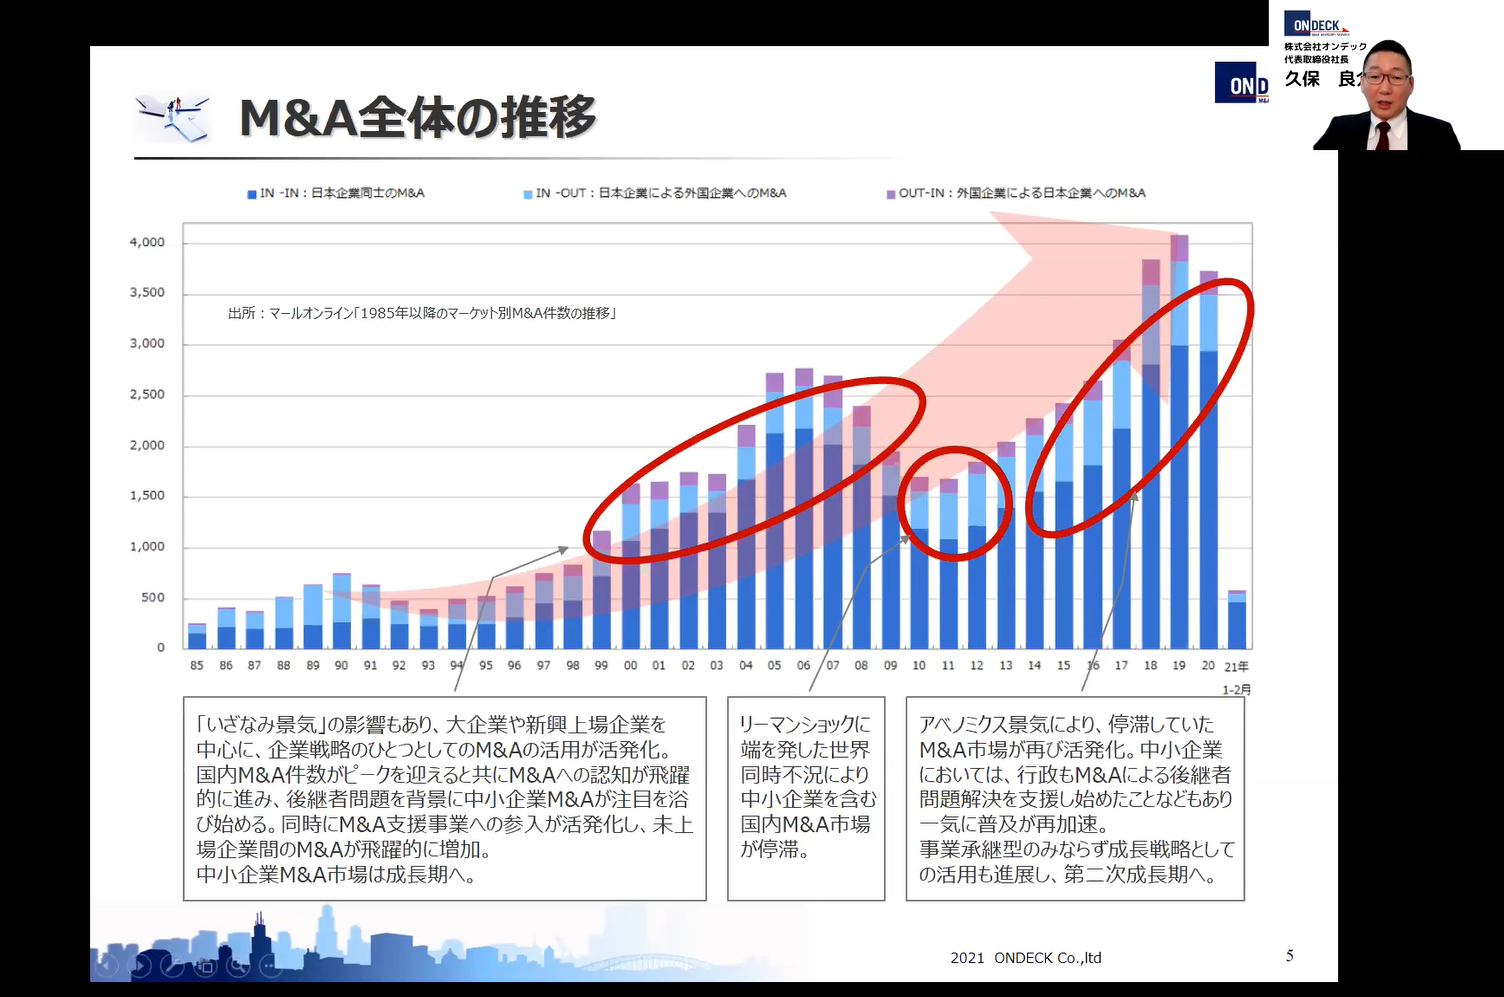This screenshot has height=997, width=1504.
Task: Click the partial OND logo beside the webcam
Action: pos(1242,83)
